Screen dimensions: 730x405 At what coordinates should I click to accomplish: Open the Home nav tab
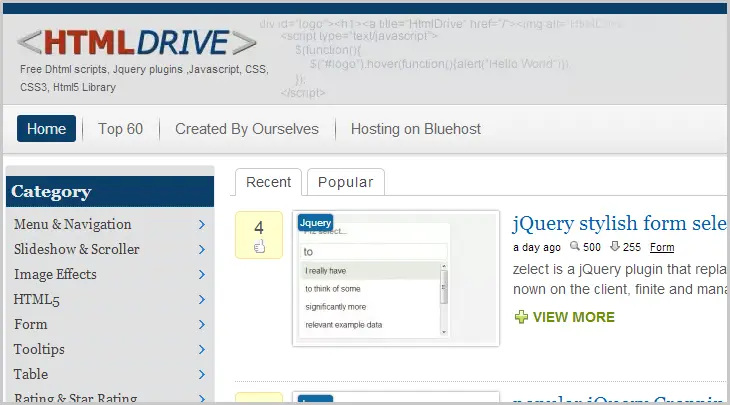tap(46, 128)
